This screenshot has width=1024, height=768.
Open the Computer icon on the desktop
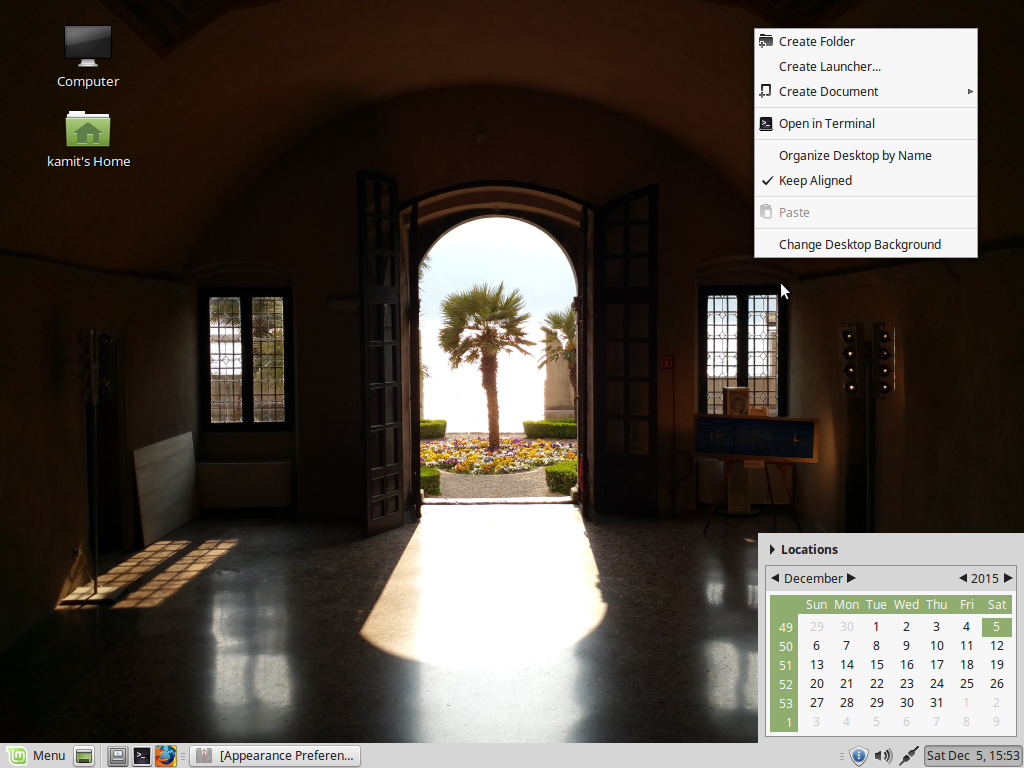pos(87,45)
